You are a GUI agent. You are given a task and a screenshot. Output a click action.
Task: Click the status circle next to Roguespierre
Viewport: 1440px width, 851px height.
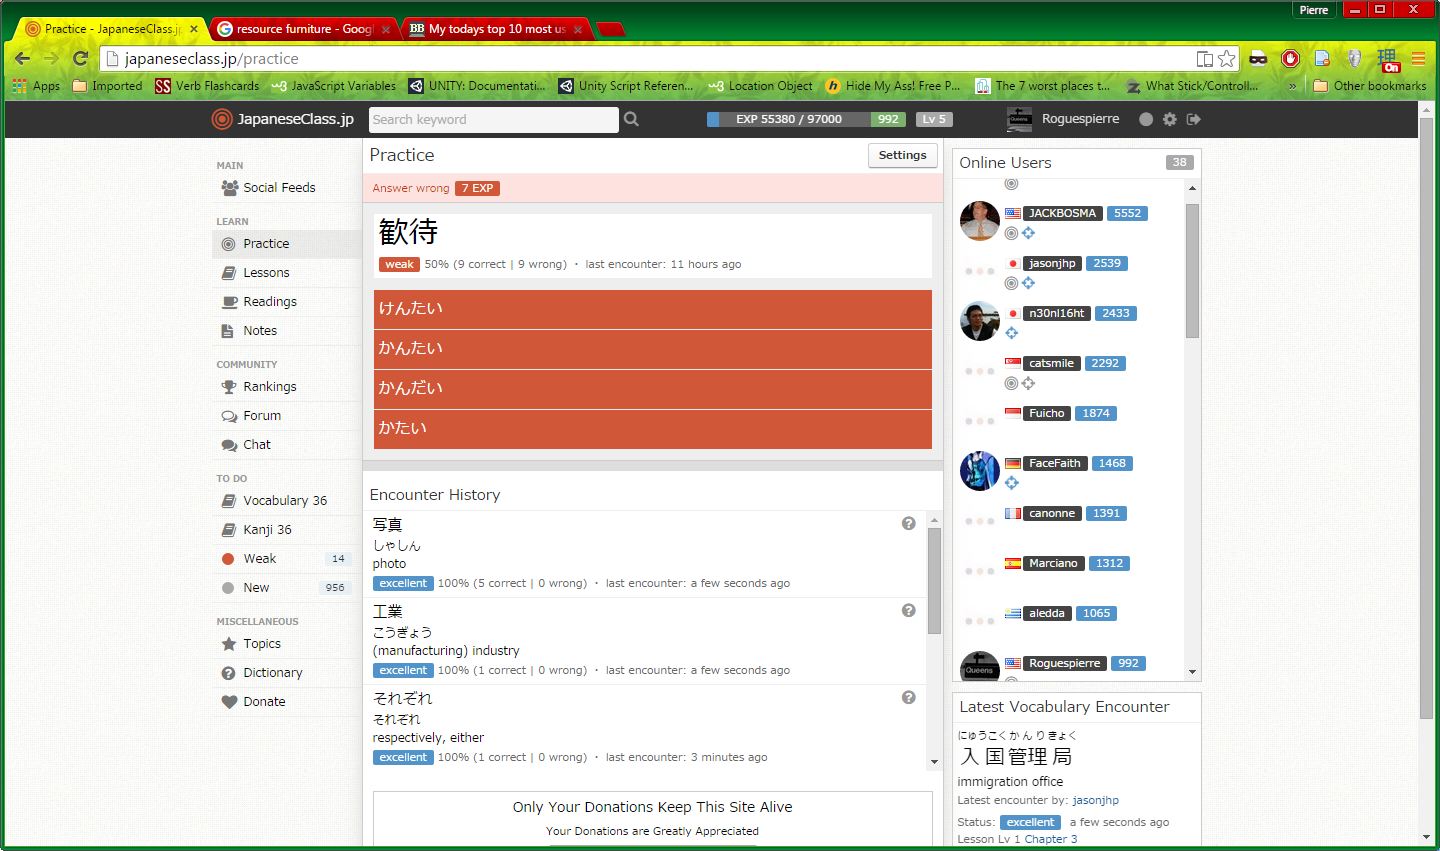[x=1145, y=119]
